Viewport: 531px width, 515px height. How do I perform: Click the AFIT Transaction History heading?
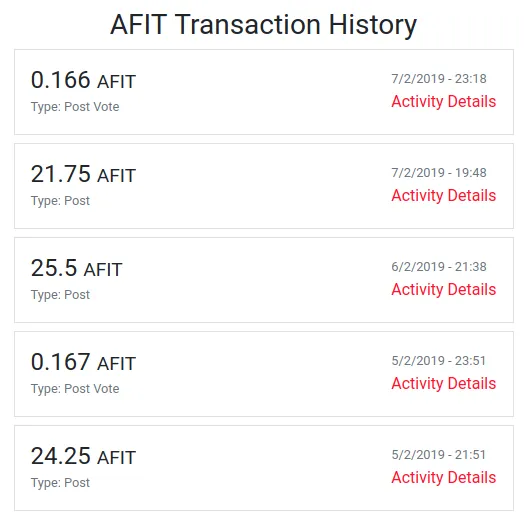(263, 25)
